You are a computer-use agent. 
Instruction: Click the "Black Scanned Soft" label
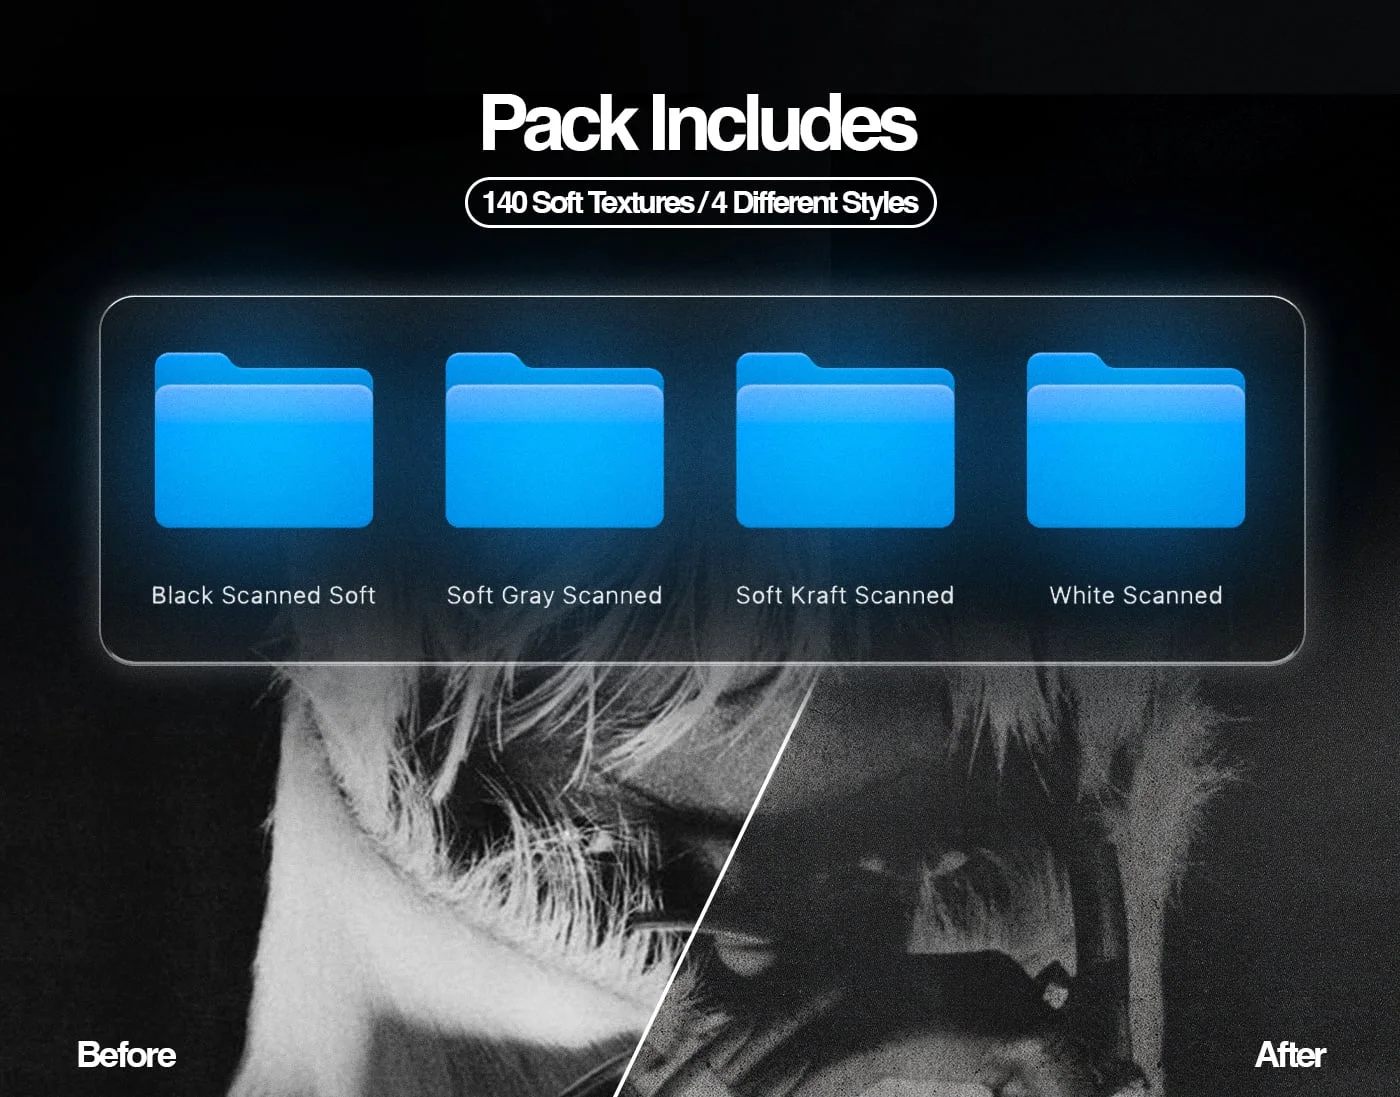click(263, 595)
